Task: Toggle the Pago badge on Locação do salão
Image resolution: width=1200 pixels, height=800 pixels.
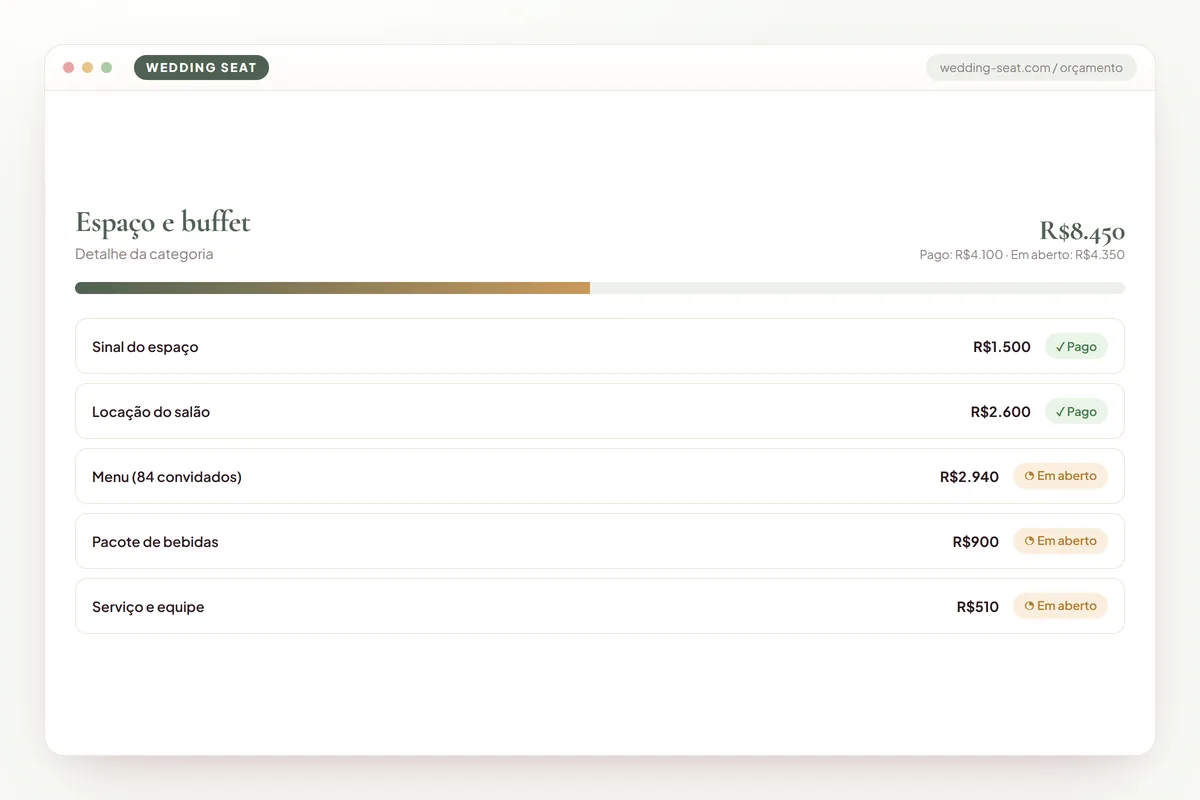Action: tap(1076, 412)
